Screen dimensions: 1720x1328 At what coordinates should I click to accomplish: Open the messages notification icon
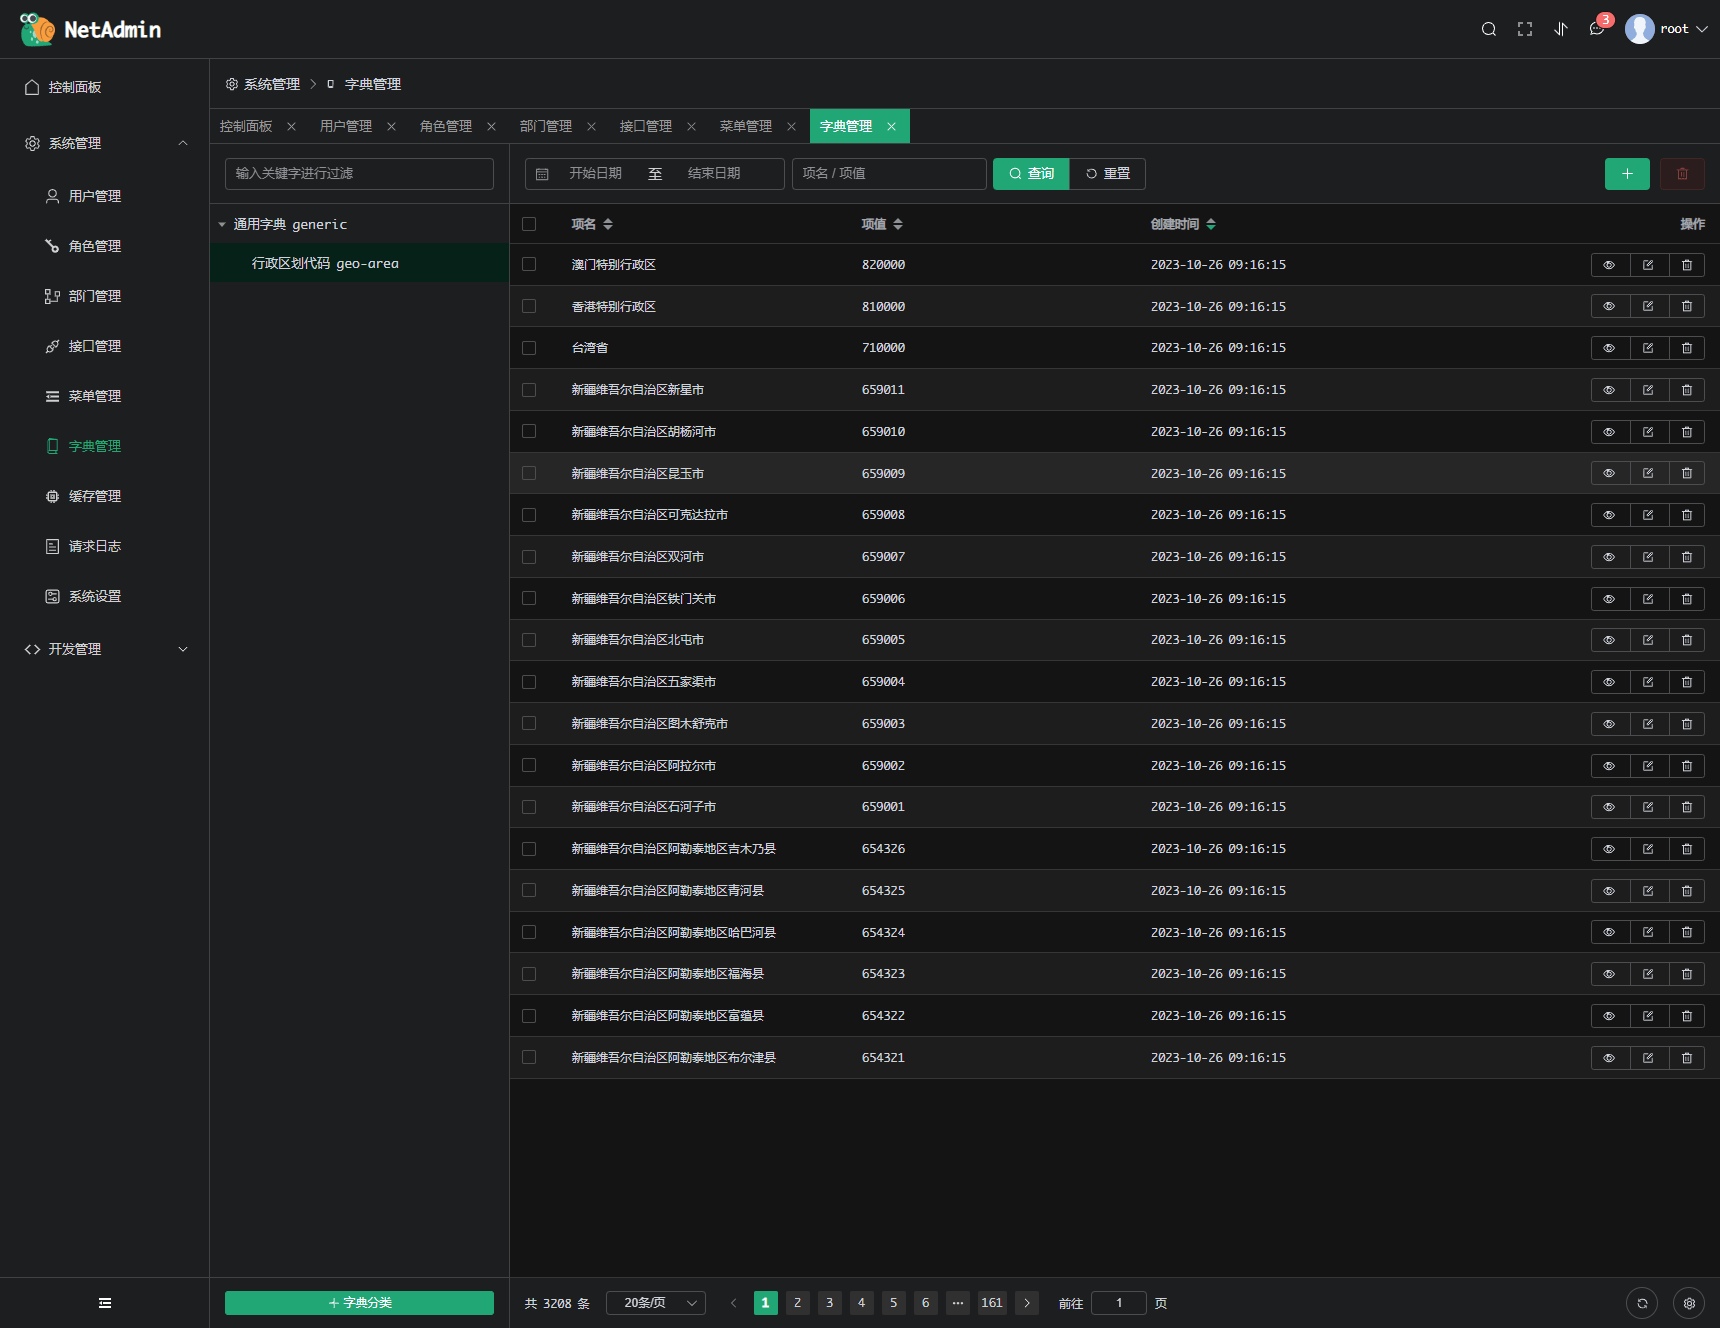1597,29
